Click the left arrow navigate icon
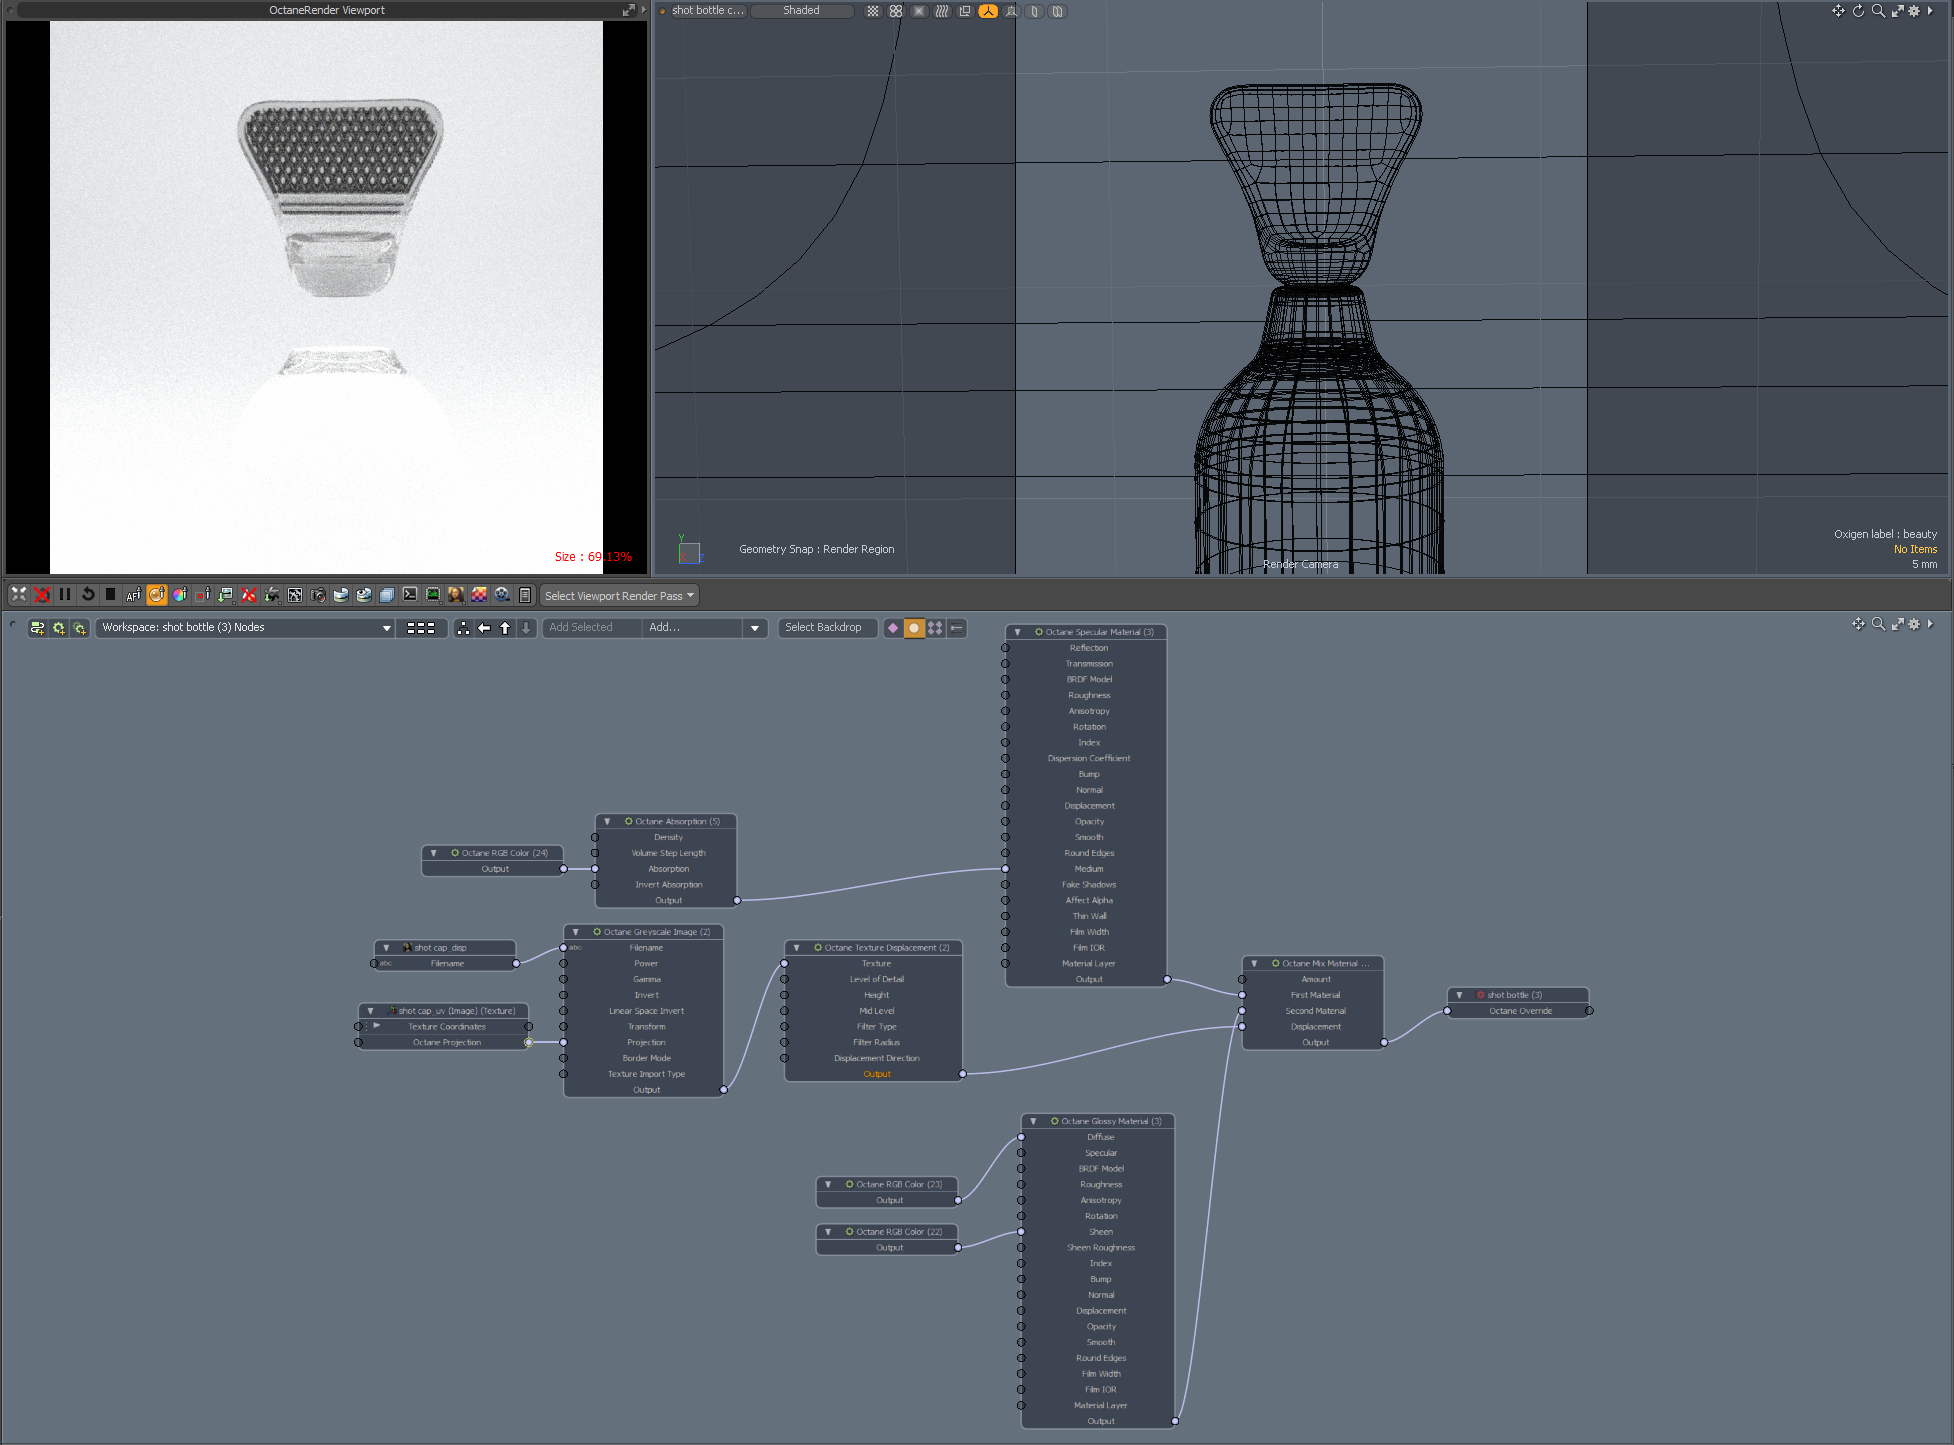Screen dimensions: 1954x1445 coord(484,628)
